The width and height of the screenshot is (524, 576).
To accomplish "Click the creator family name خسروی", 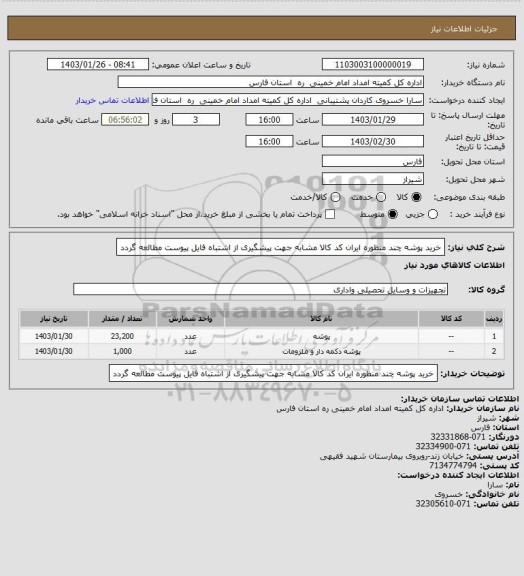I will click(449, 494).
